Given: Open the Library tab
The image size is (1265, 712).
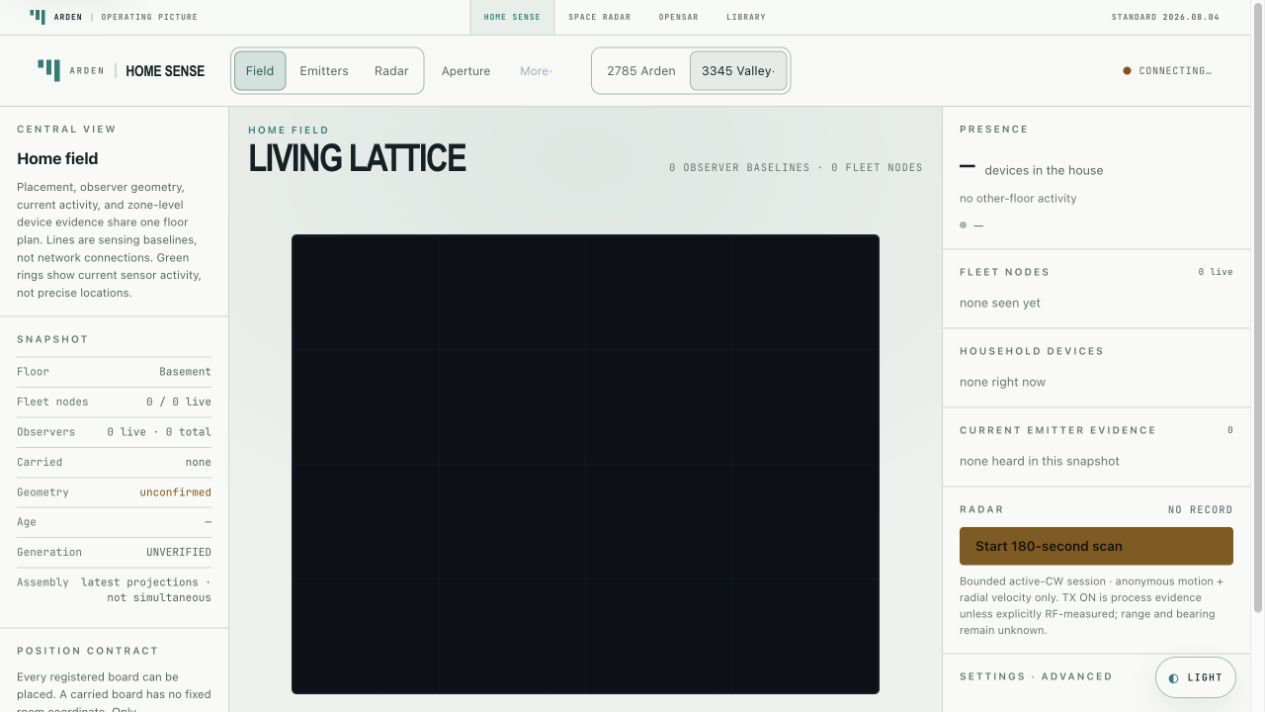Looking at the screenshot, I should [746, 17].
